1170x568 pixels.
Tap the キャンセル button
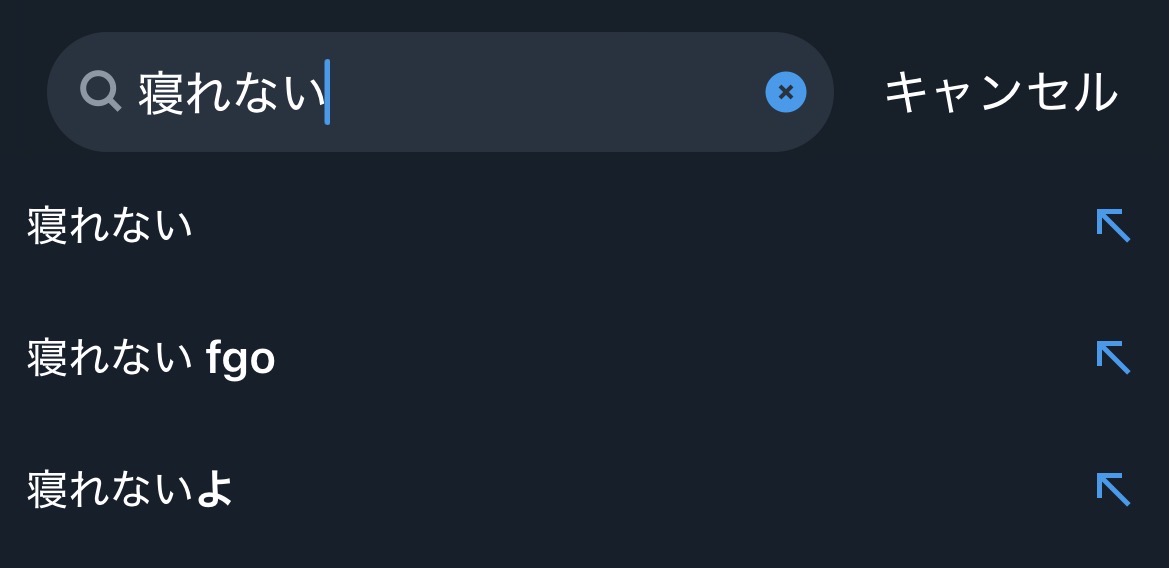(x=1000, y=92)
